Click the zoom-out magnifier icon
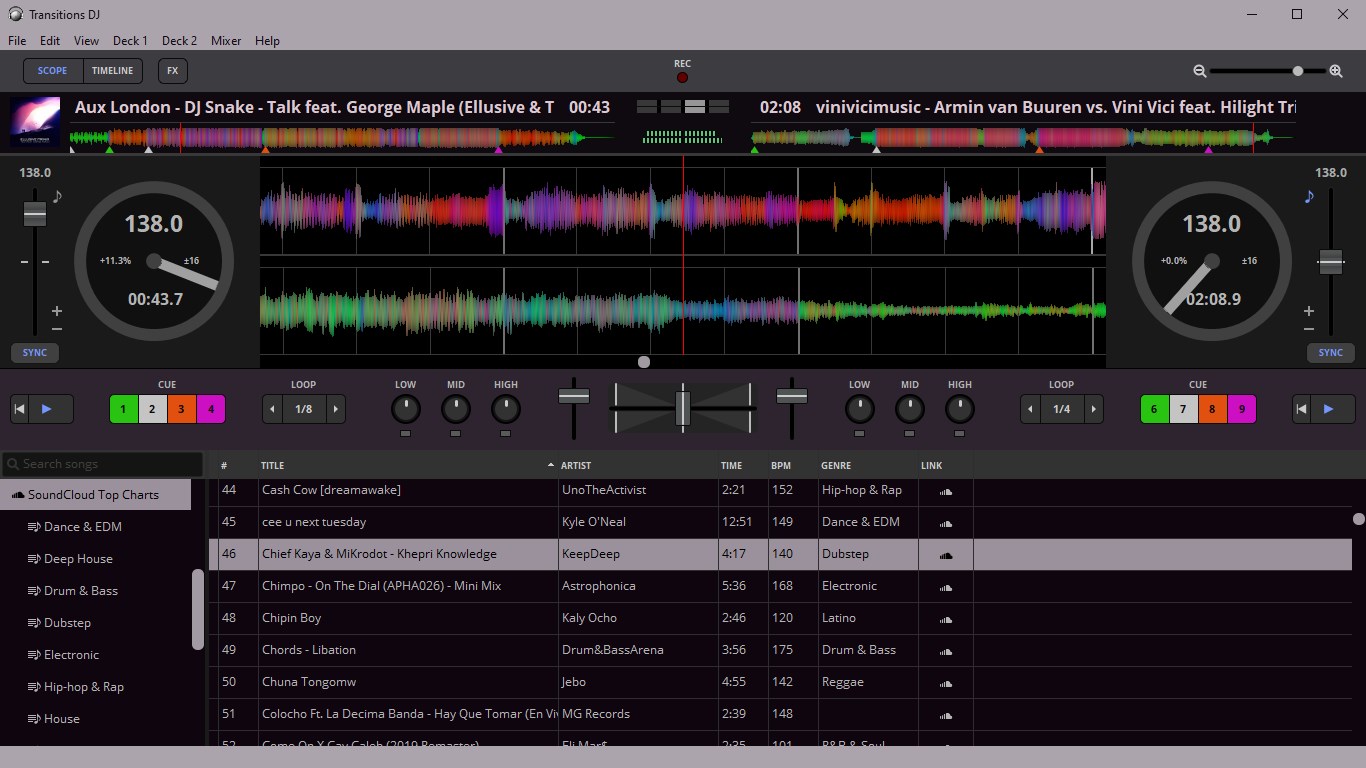1366x768 pixels. click(x=1199, y=71)
